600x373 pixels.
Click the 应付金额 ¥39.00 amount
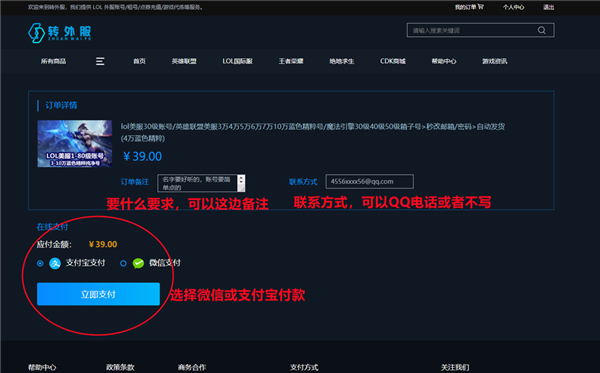pyautogui.click(x=103, y=244)
